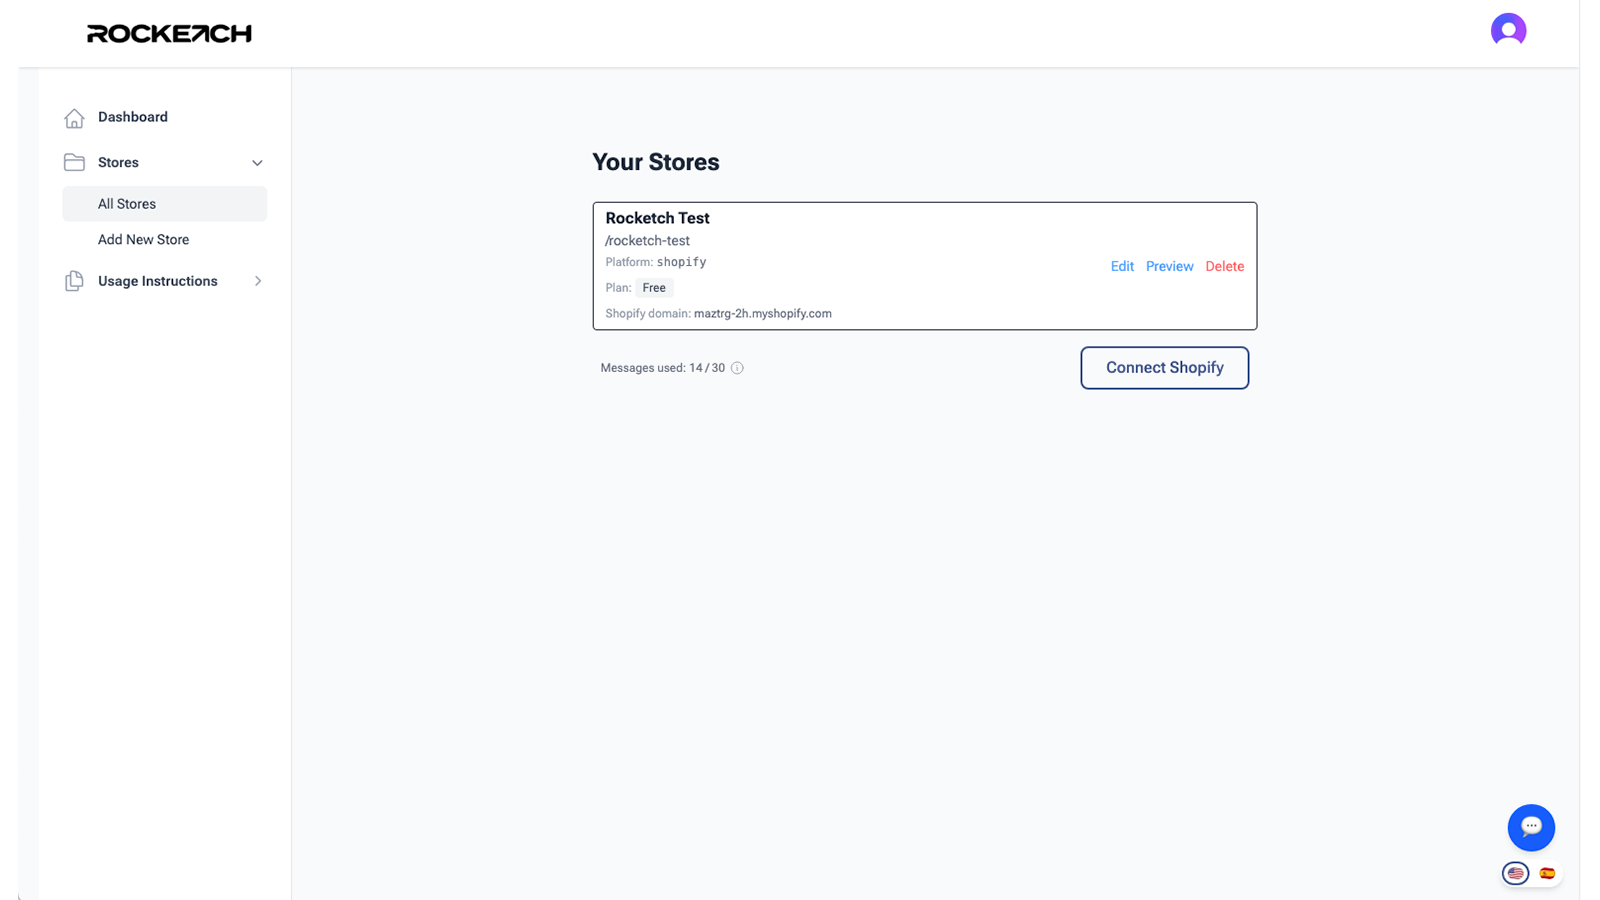Click Edit link for Rocketch Test

(x=1122, y=266)
